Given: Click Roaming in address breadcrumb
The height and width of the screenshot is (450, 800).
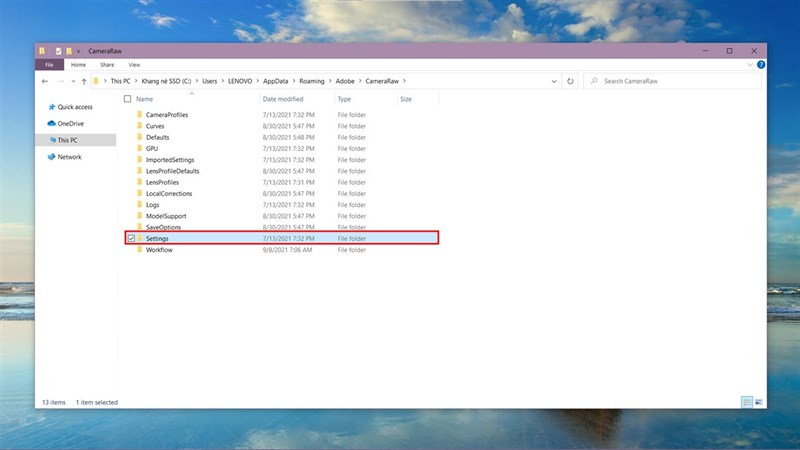Looking at the screenshot, I should pyautogui.click(x=312, y=81).
